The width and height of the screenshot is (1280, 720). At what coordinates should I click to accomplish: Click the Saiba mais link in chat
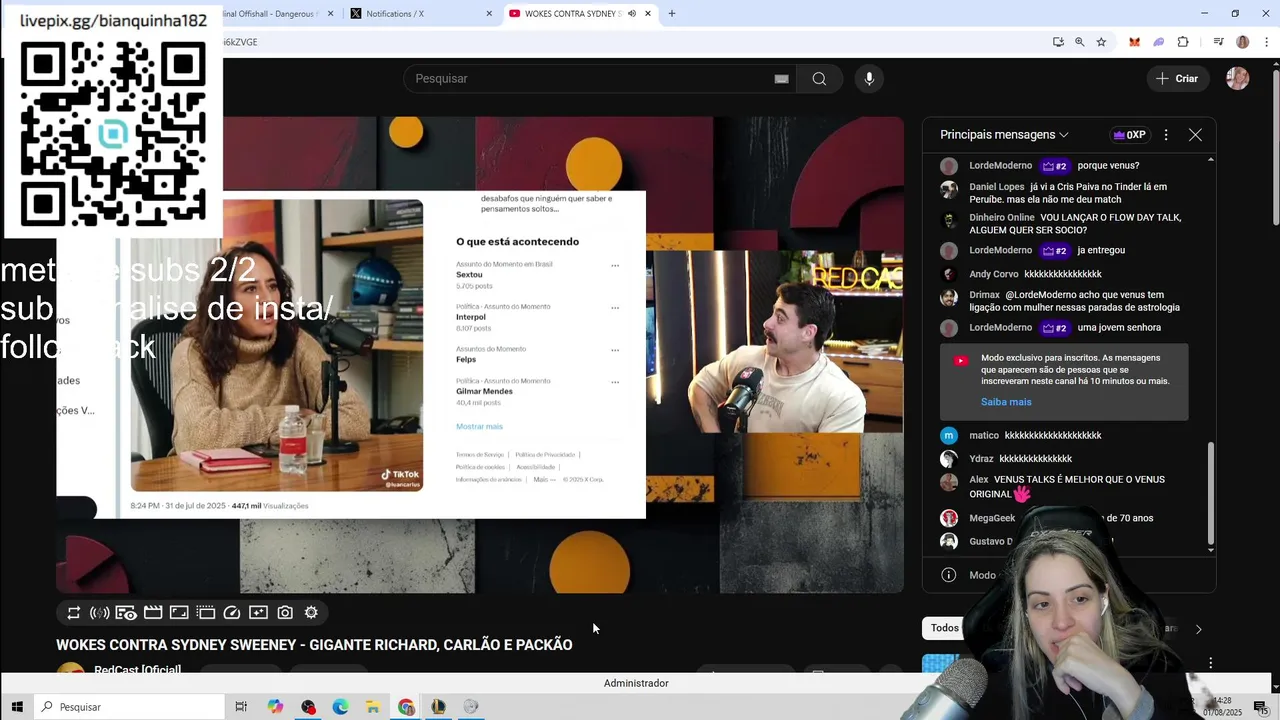tap(1006, 402)
